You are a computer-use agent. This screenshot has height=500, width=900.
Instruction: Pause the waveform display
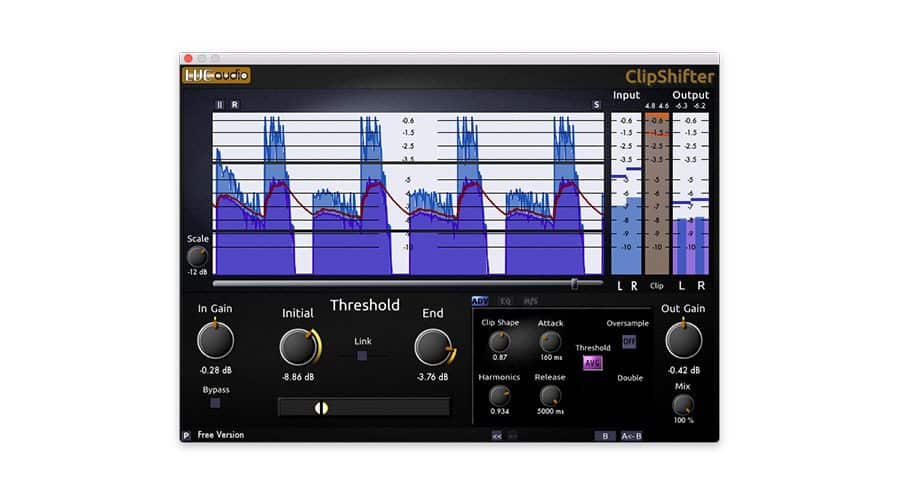(x=219, y=104)
